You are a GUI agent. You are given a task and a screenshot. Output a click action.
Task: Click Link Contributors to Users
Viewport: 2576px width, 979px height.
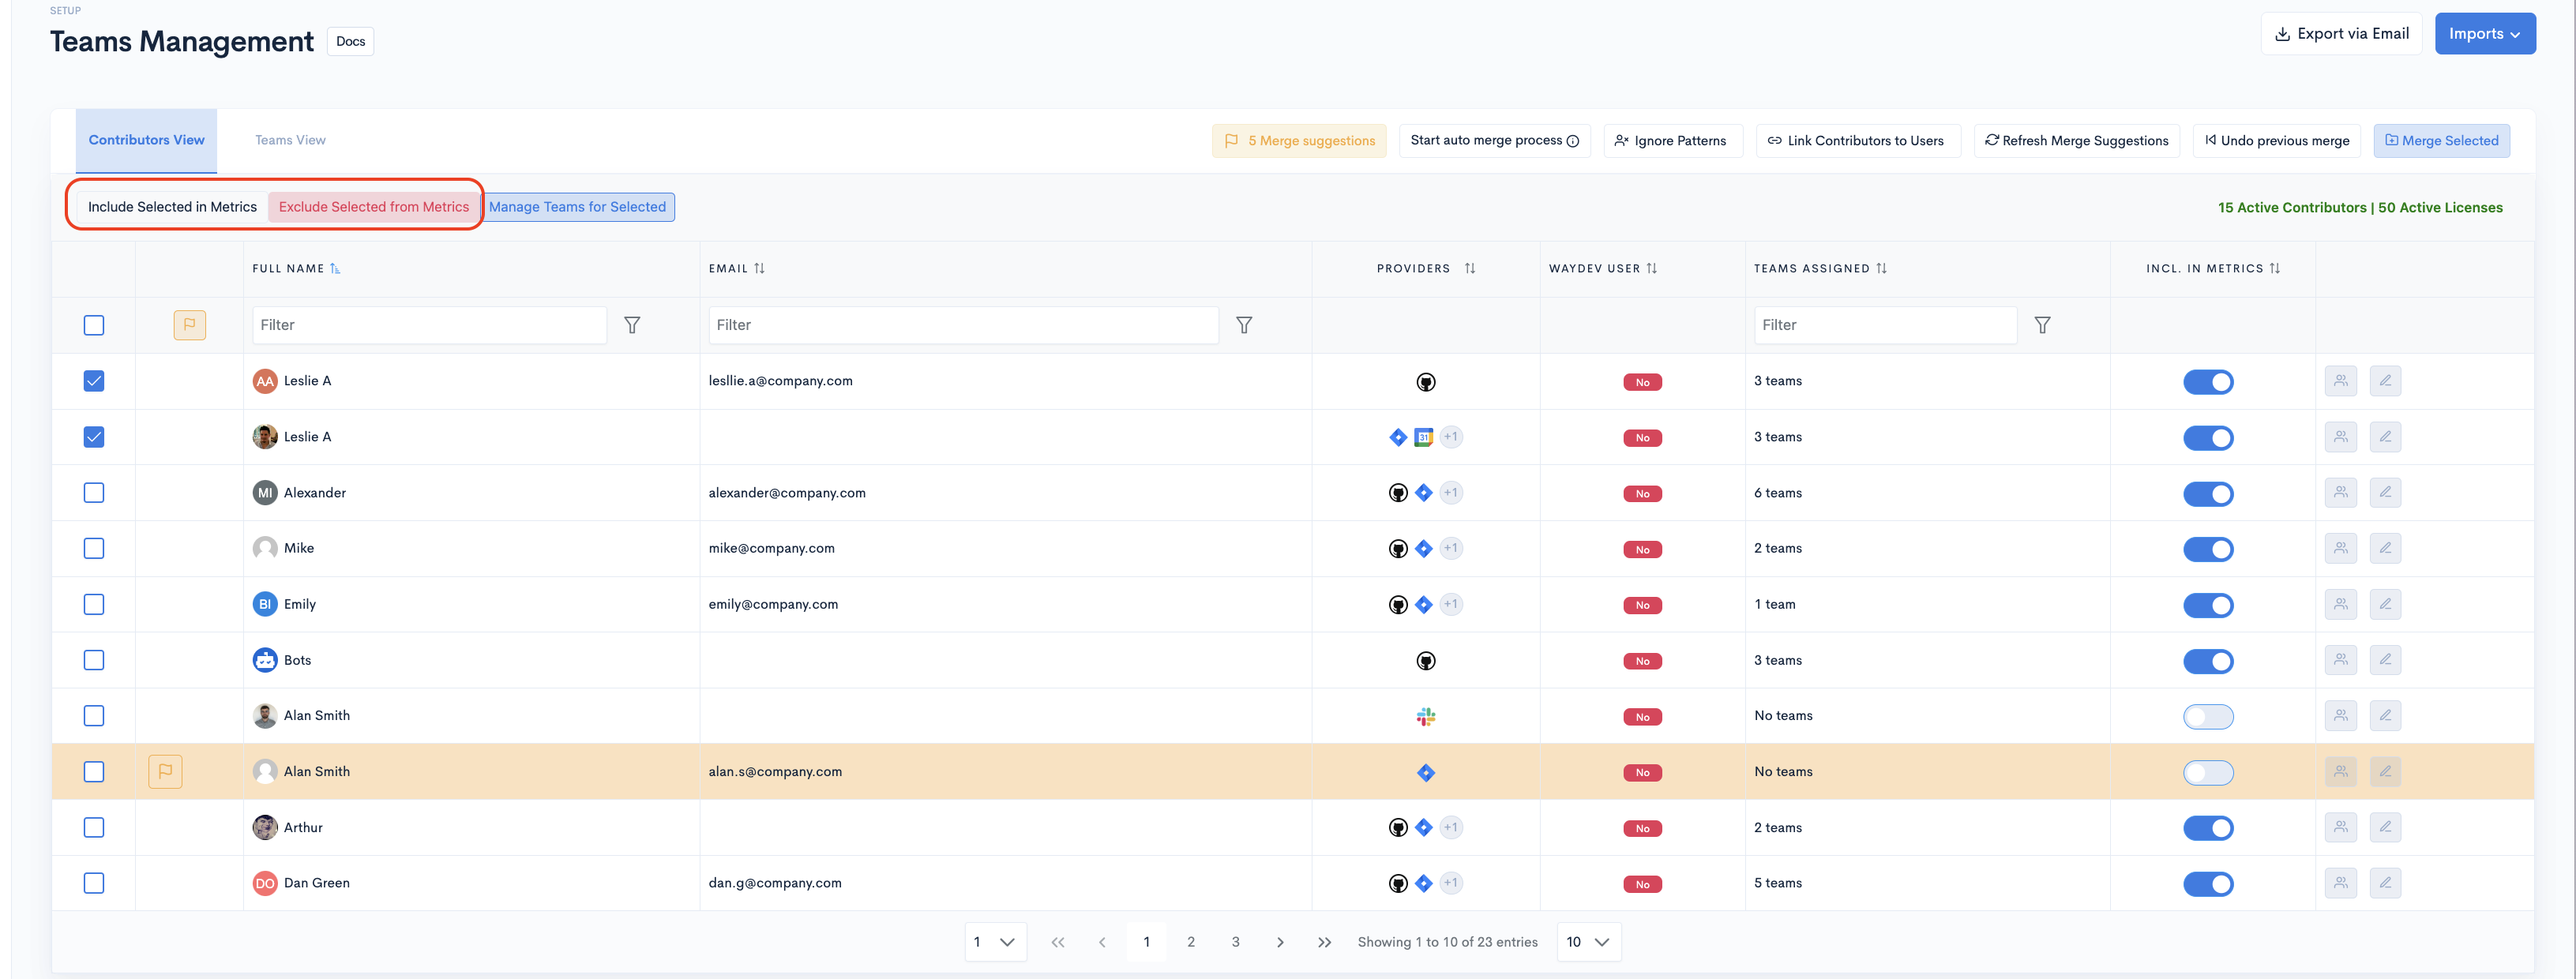(x=1857, y=141)
